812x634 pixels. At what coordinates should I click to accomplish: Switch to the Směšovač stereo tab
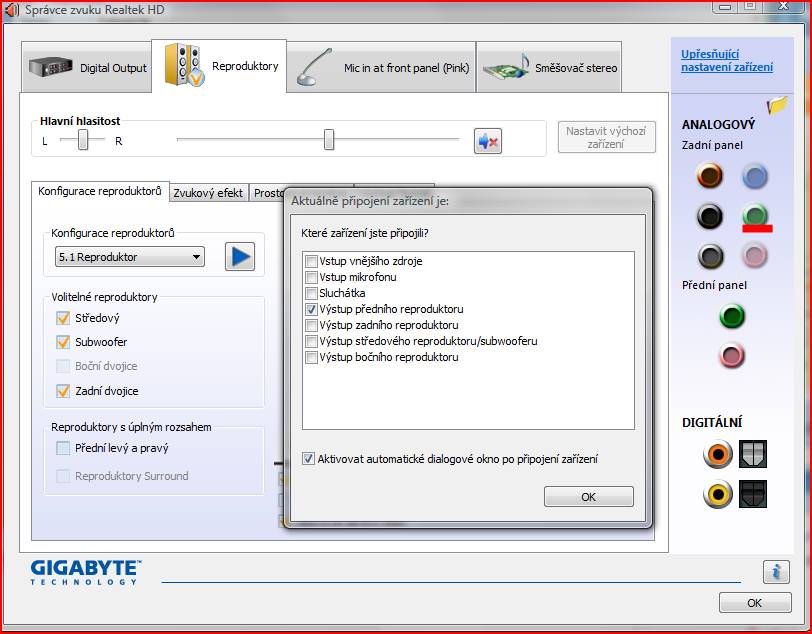549,67
